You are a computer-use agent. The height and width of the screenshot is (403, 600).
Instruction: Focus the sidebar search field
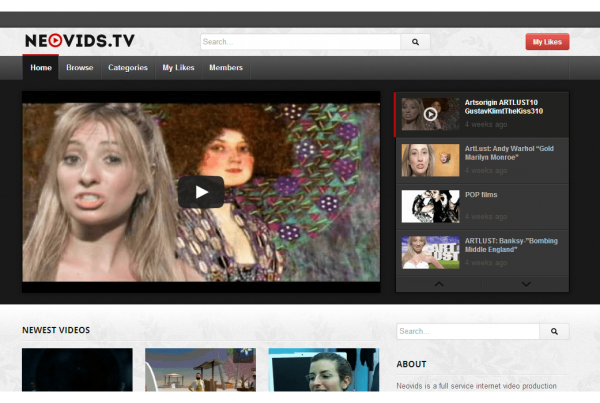[468, 331]
